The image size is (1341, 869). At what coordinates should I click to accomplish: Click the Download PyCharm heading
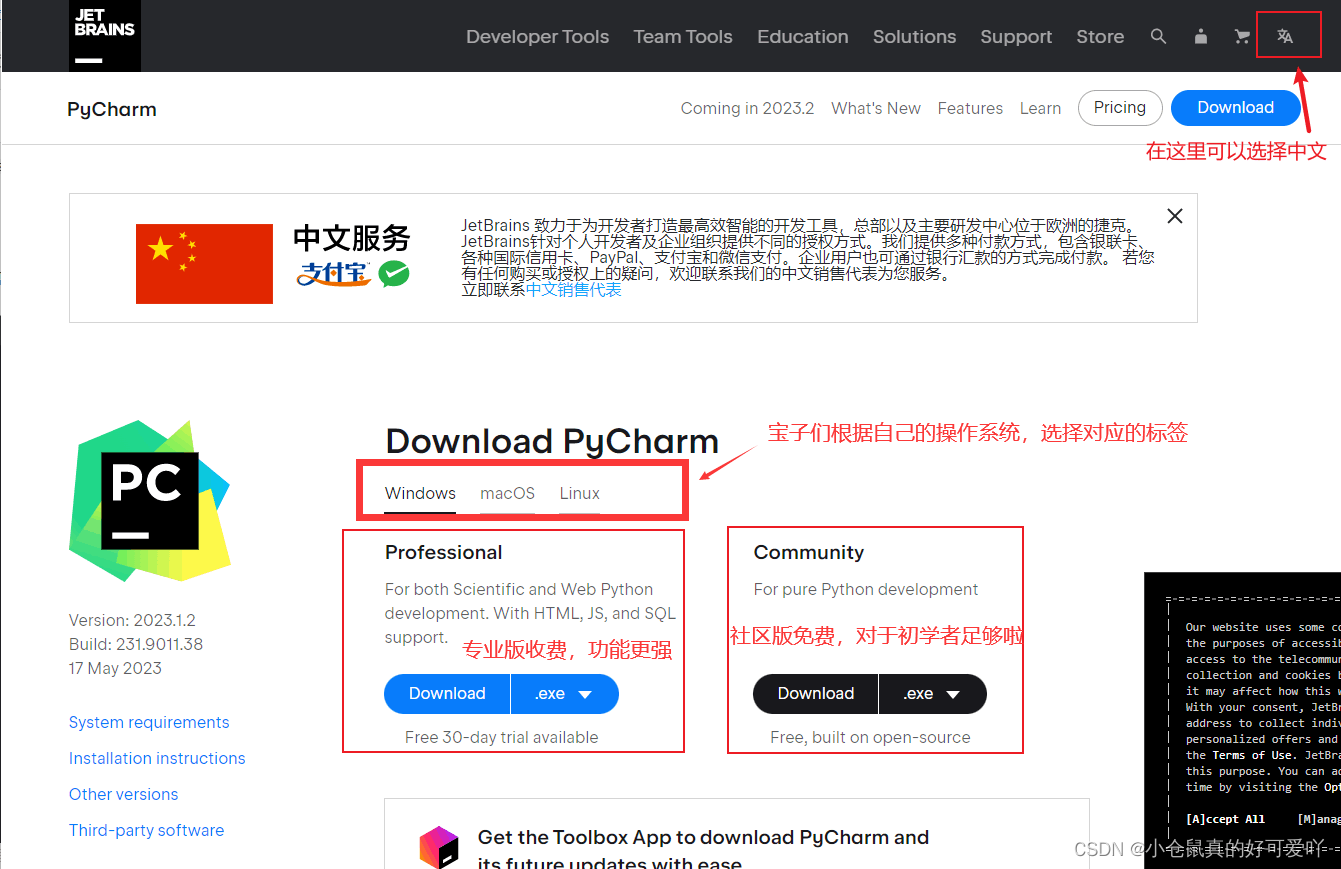point(552,441)
